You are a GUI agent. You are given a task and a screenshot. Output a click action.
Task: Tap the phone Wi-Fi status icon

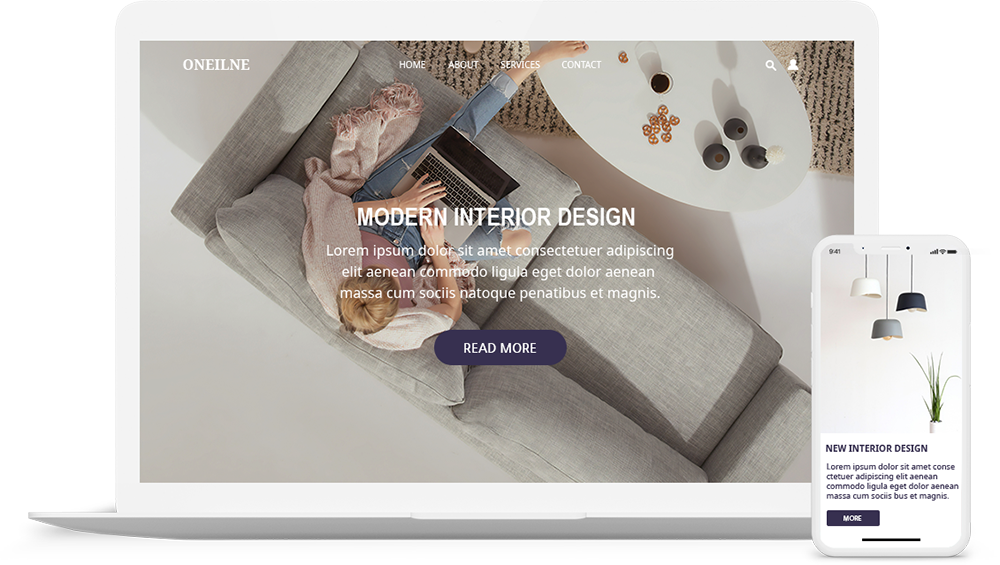943,251
